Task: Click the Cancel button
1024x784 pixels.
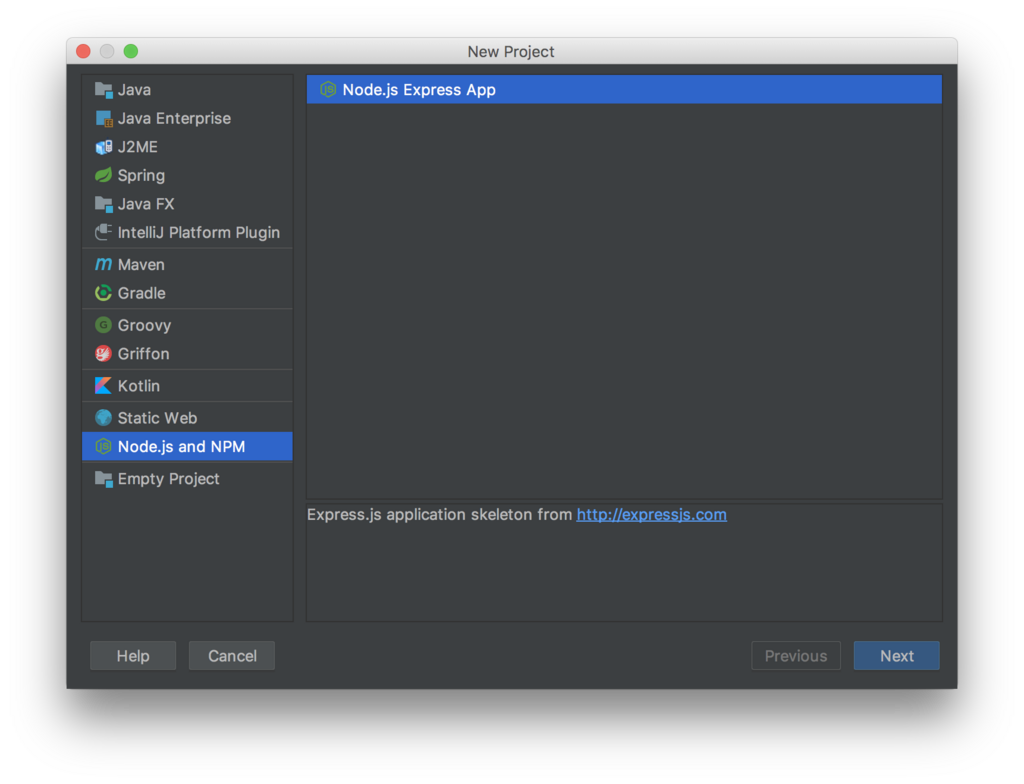Action: click(232, 656)
